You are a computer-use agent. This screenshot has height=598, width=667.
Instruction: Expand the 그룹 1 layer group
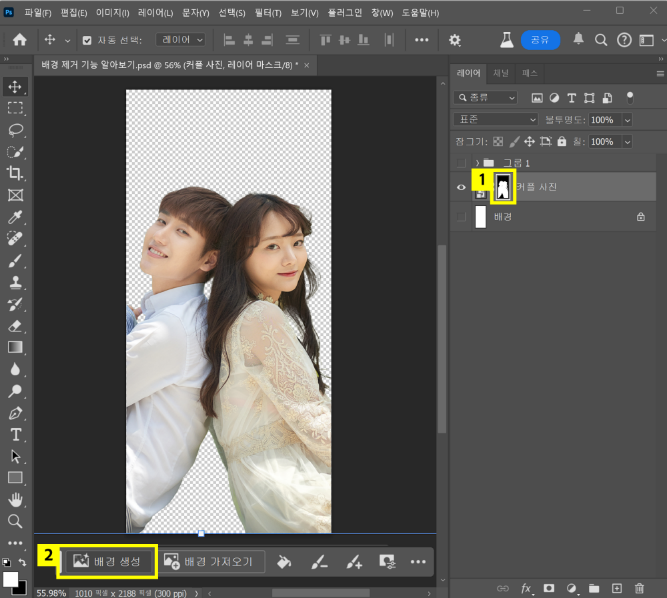click(479, 163)
